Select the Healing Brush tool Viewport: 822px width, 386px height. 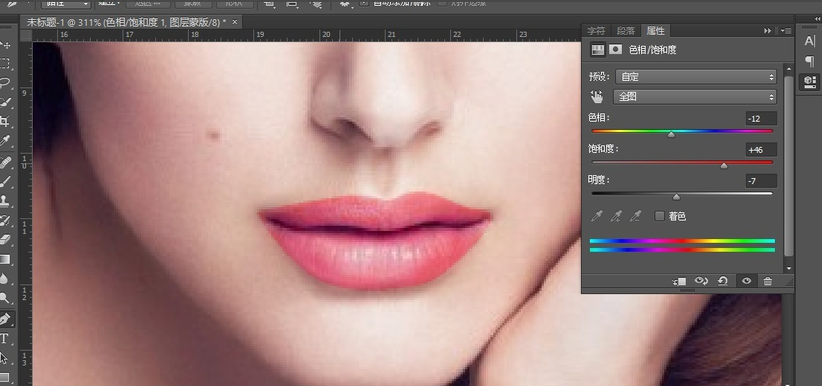5,163
